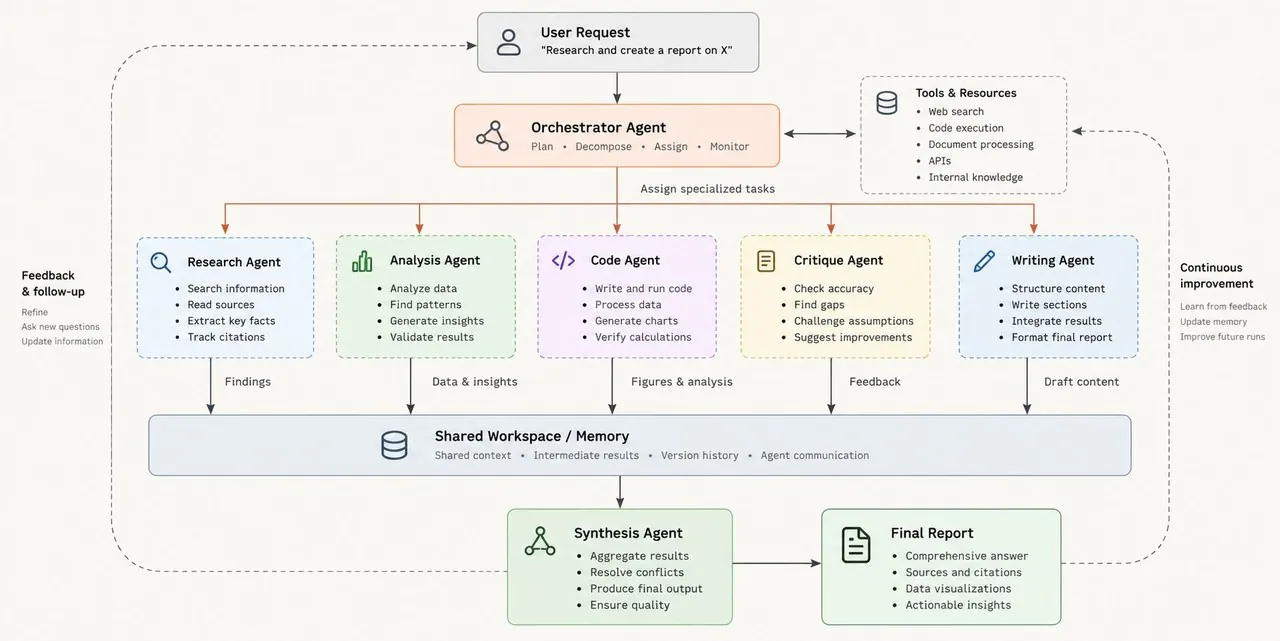
Task: Click the Assign specialized tasks label
Action: (x=708, y=188)
